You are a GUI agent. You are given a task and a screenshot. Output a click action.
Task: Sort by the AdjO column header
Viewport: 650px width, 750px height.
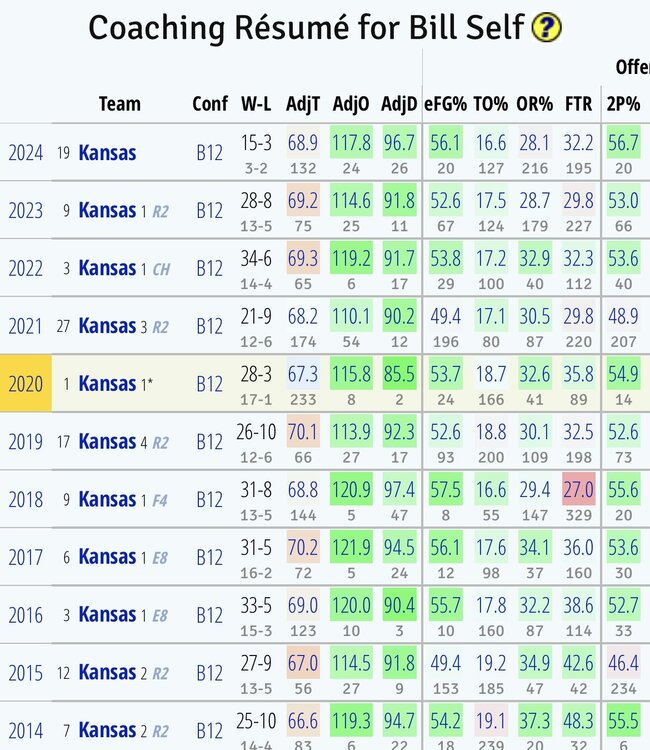(351, 104)
